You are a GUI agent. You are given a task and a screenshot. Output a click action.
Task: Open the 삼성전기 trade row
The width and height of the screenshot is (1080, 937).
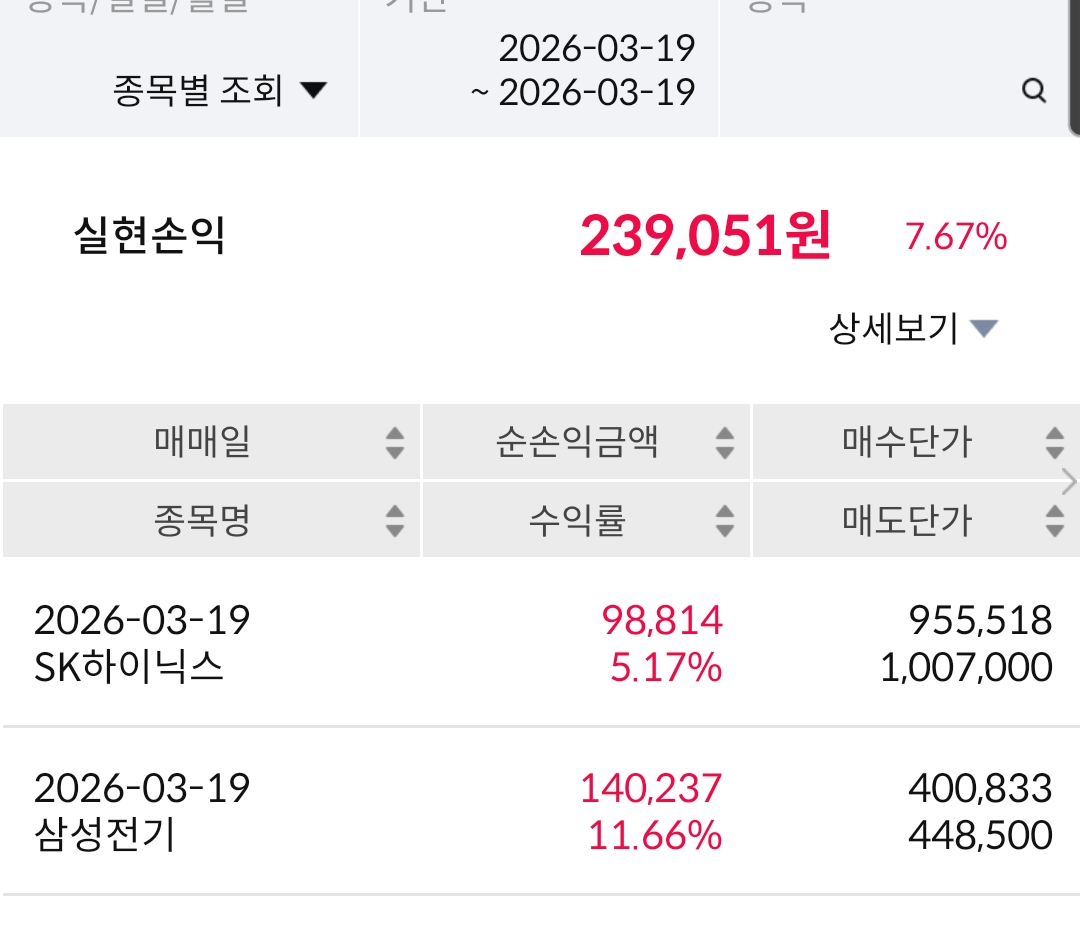(540, 811)
